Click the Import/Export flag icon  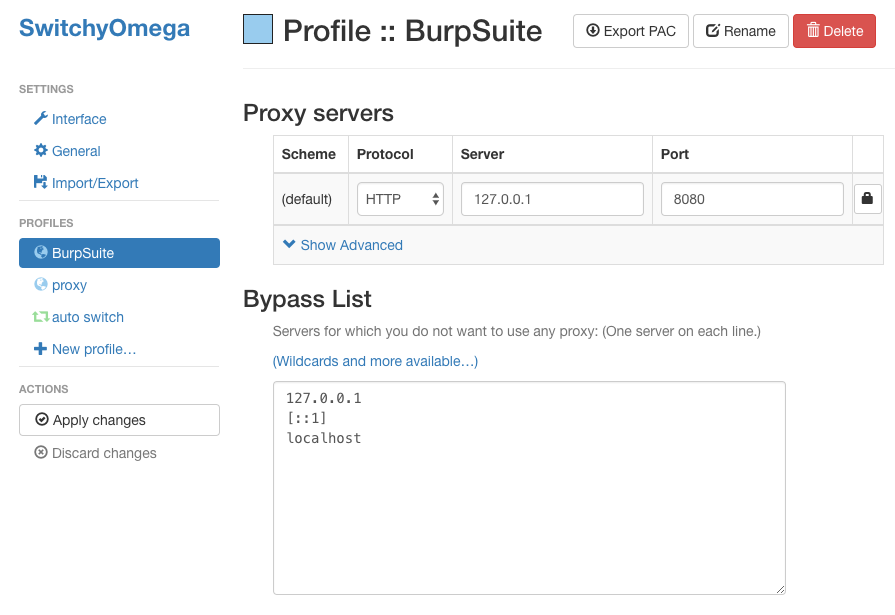(x=40, y=183)
